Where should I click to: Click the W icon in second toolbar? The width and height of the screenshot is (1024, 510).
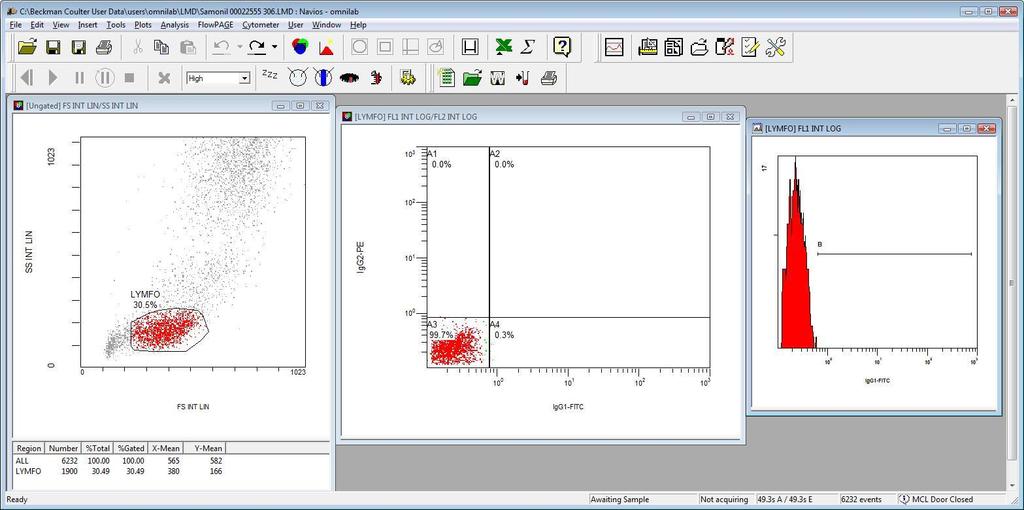[x=497, y=78]
